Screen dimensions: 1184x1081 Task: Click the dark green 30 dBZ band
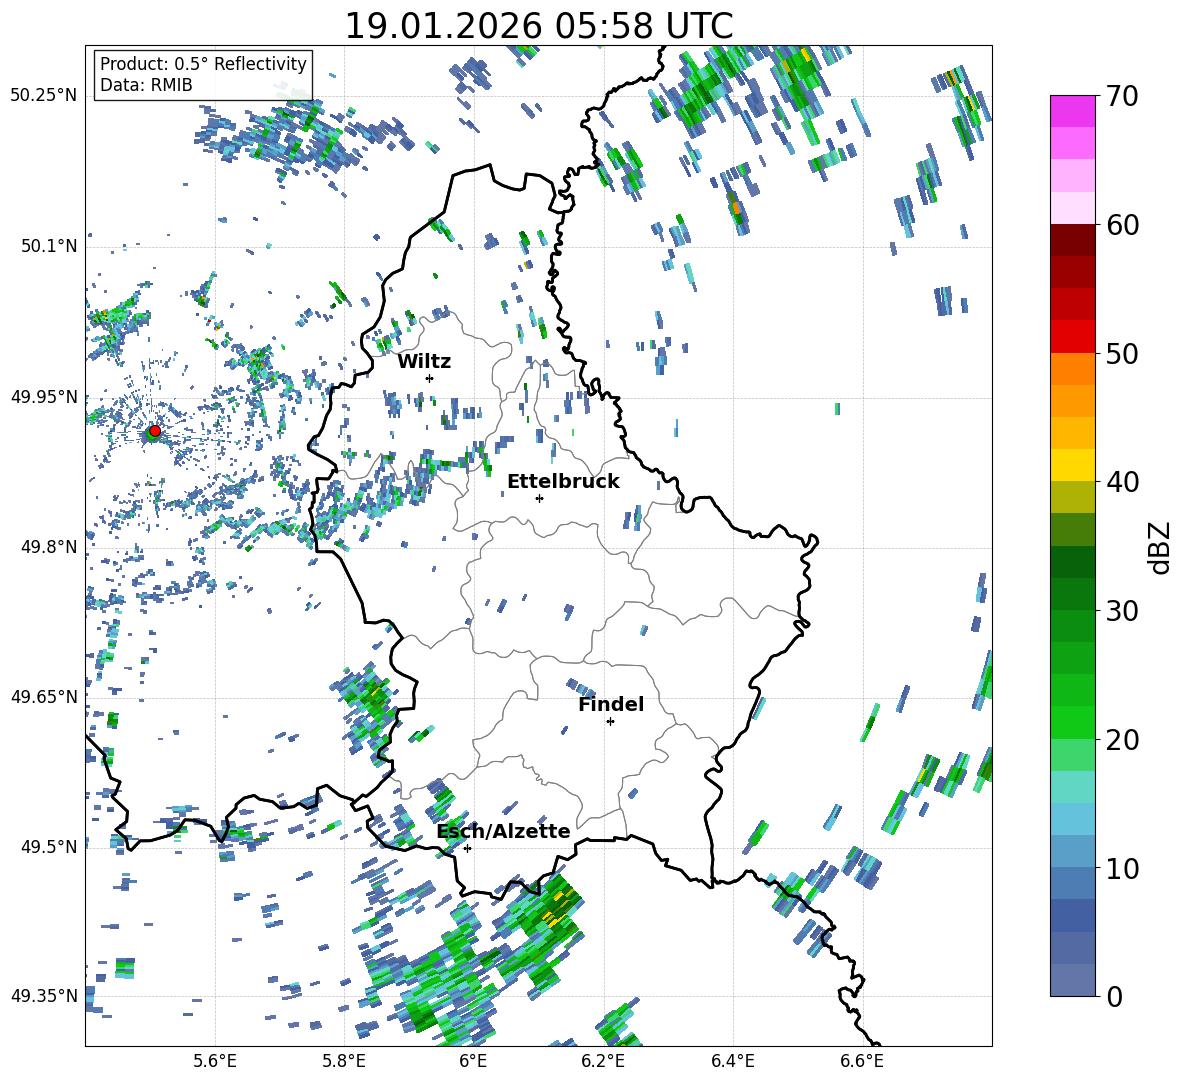tap(1072, 593)
